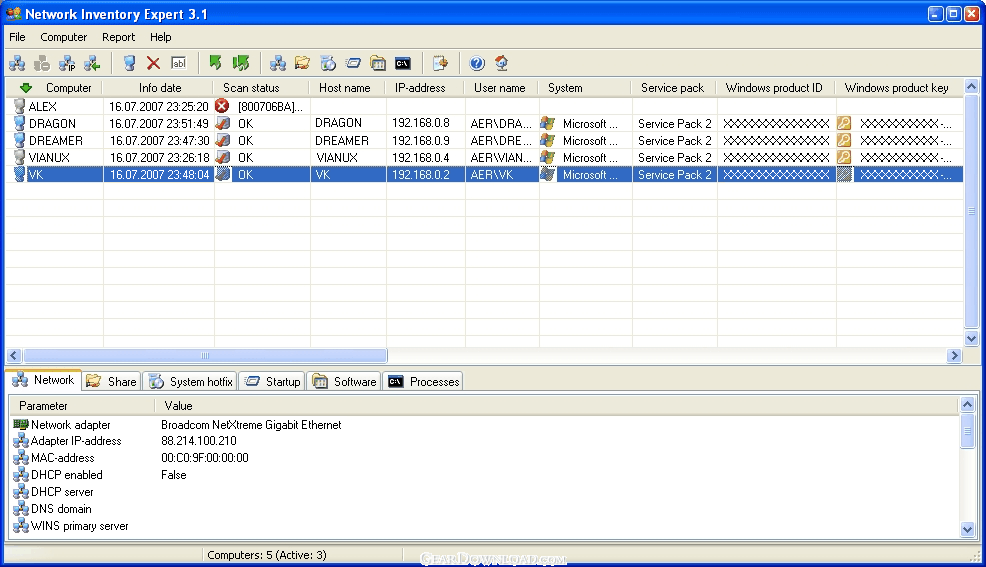Select the ALEX computer row
Image resolution: width=986 pixels, height=567 pixels.
[484, 106]
